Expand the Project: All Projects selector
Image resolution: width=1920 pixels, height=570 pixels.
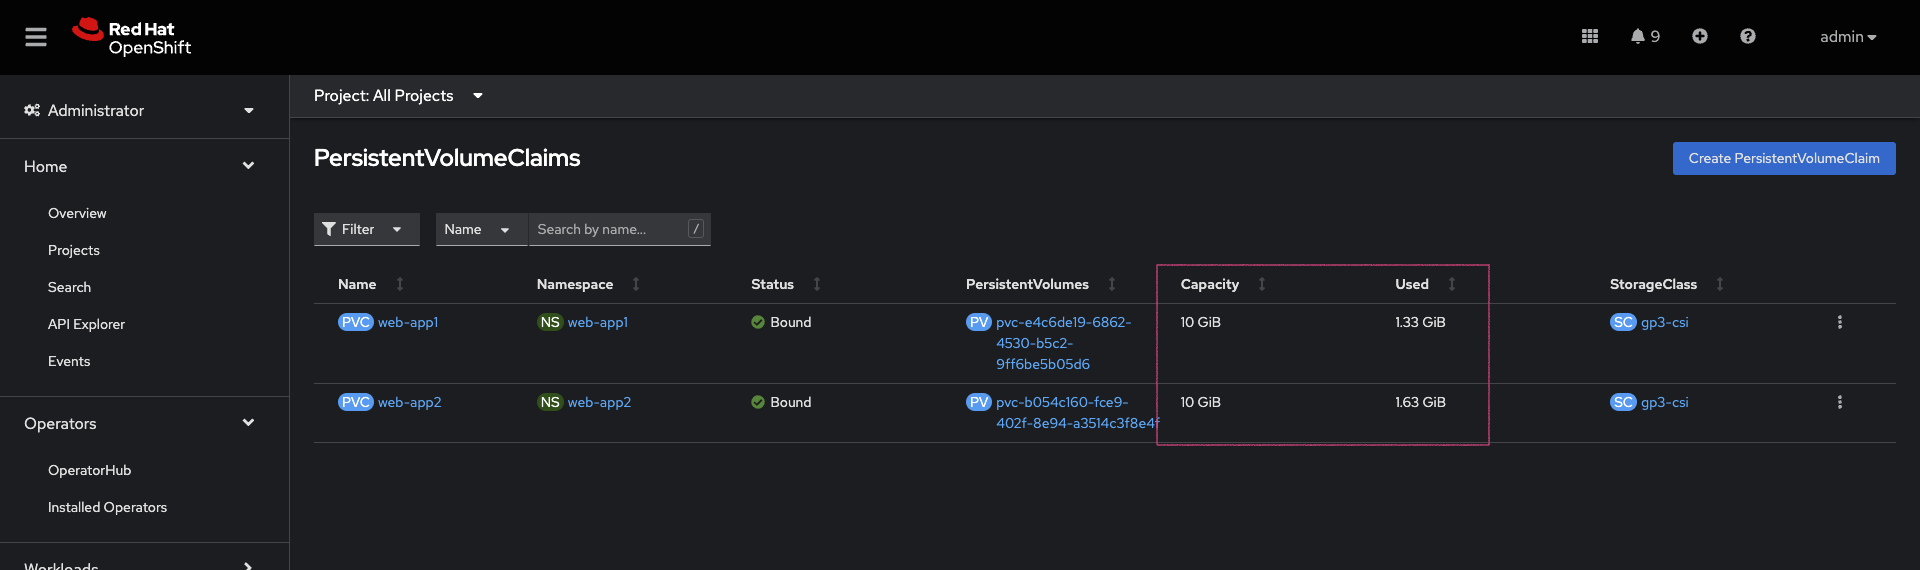[x=398, y=96]
